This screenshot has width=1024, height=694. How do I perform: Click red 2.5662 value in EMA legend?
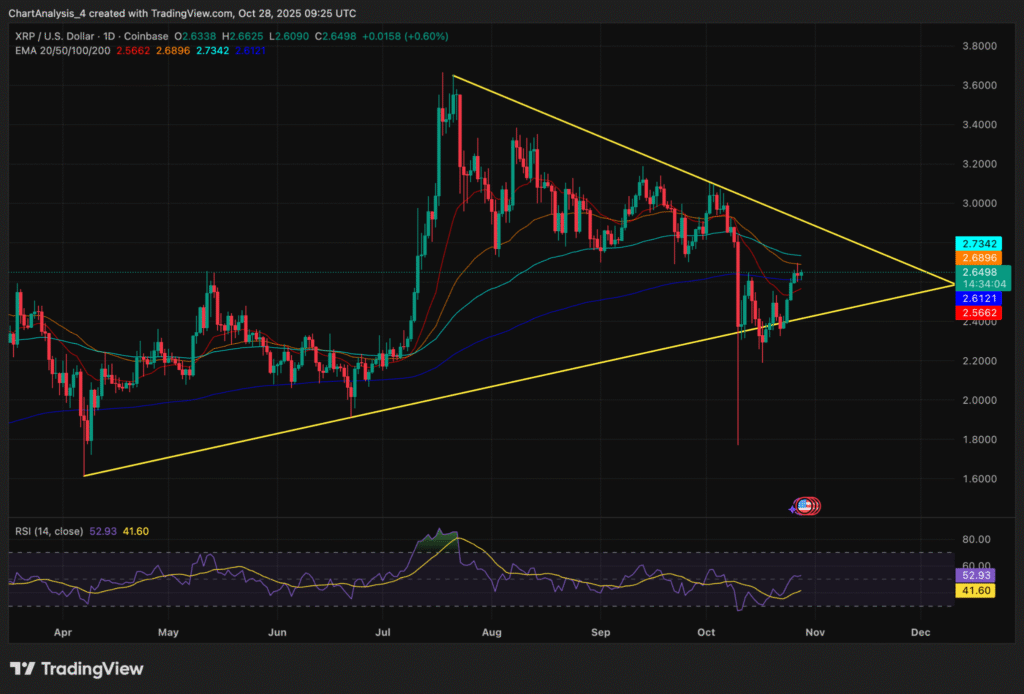pyautogui.click(x=133, y=50)
